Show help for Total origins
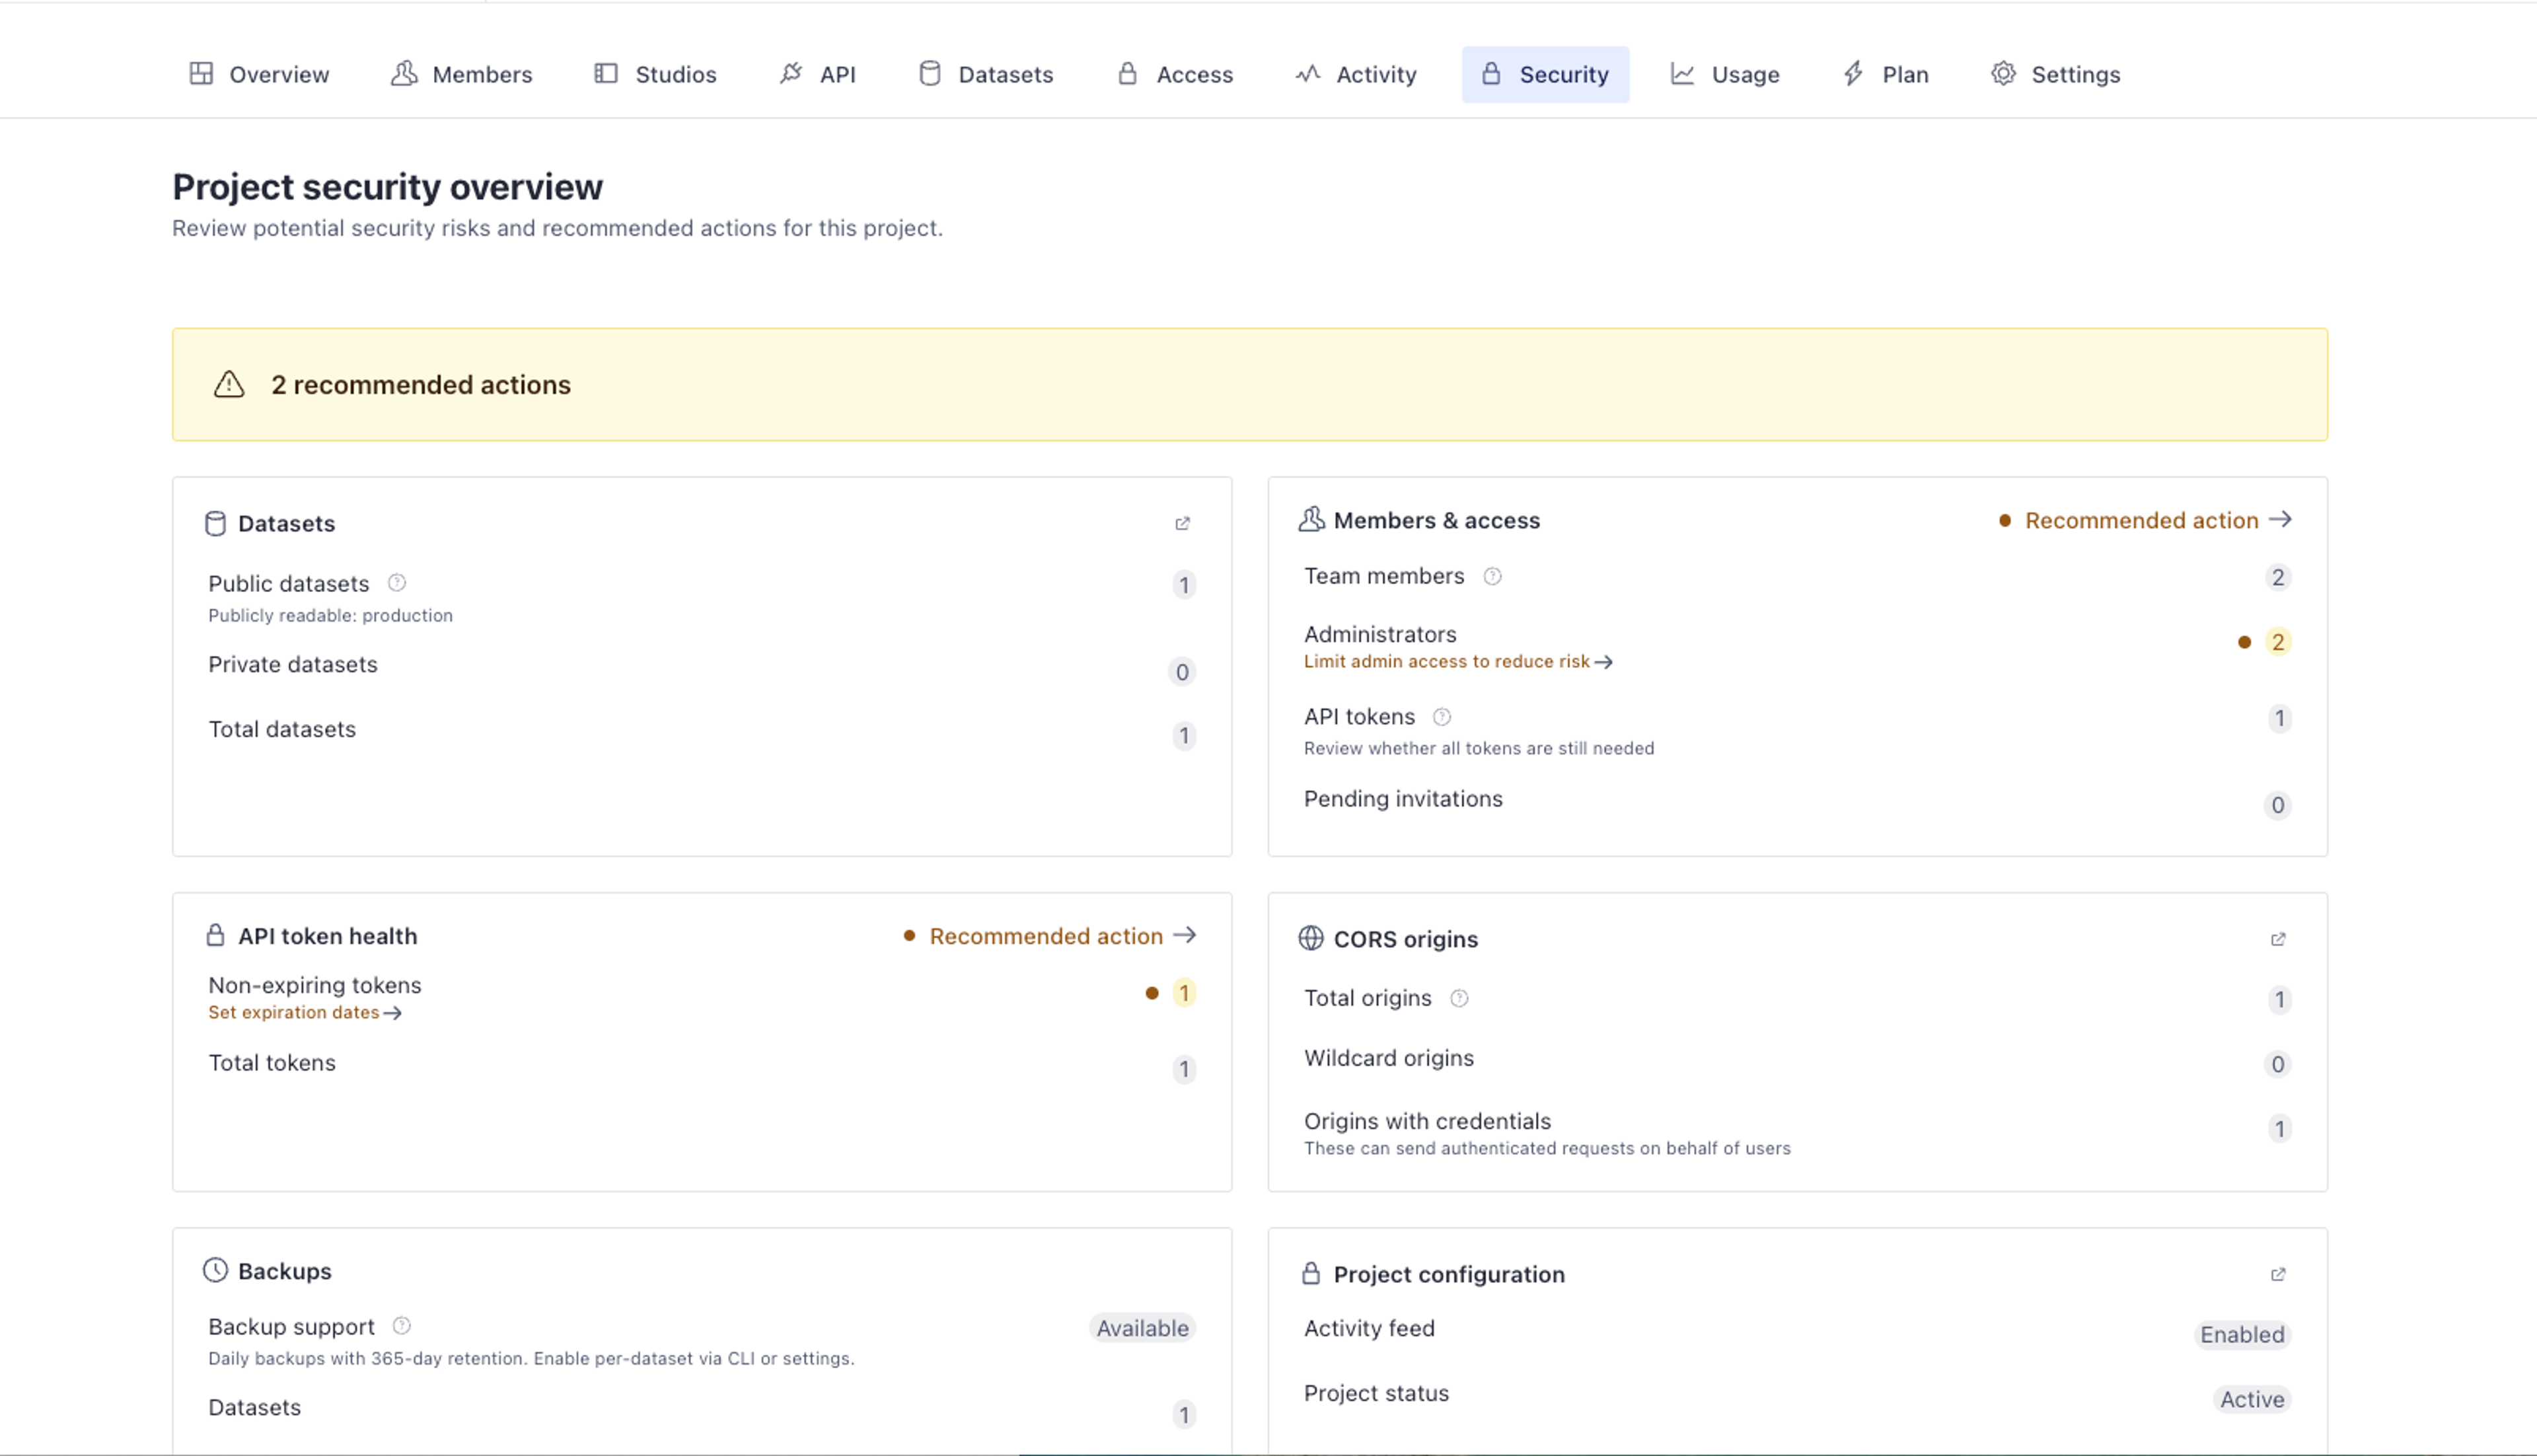Image resolution: width=2537 pixels, height=1456 pixels. tap(1459, 998)
